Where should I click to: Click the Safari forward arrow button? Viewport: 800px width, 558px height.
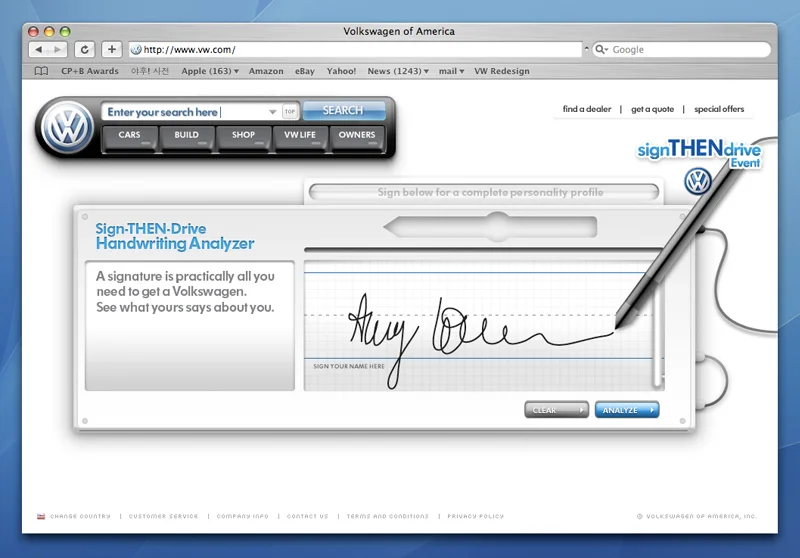click(x=57, y=49)
